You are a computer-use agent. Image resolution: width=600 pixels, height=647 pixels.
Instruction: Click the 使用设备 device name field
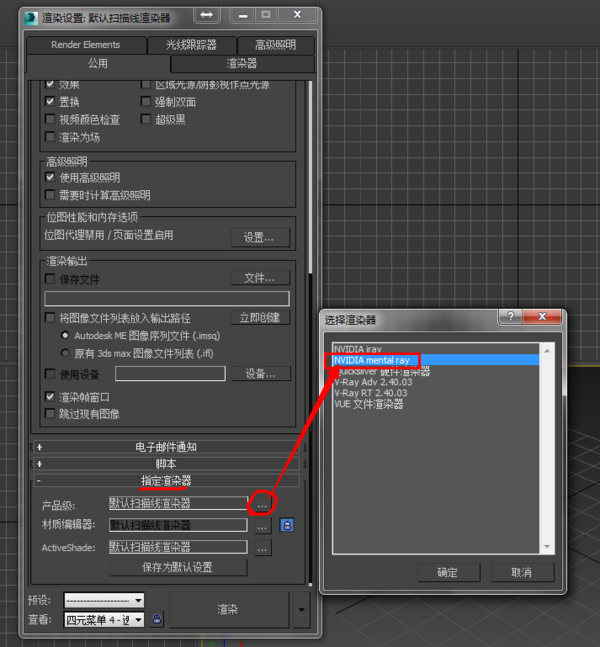point(170,373)
